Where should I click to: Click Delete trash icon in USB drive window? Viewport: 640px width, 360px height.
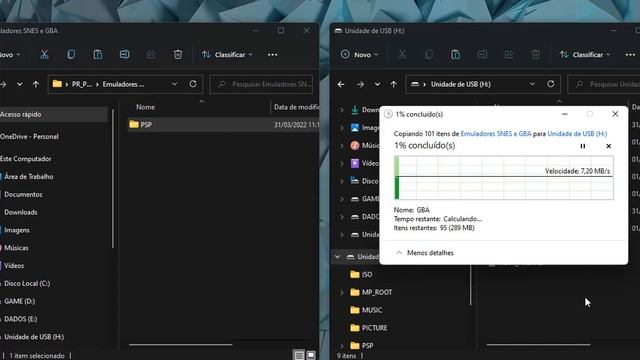(536, 55)
